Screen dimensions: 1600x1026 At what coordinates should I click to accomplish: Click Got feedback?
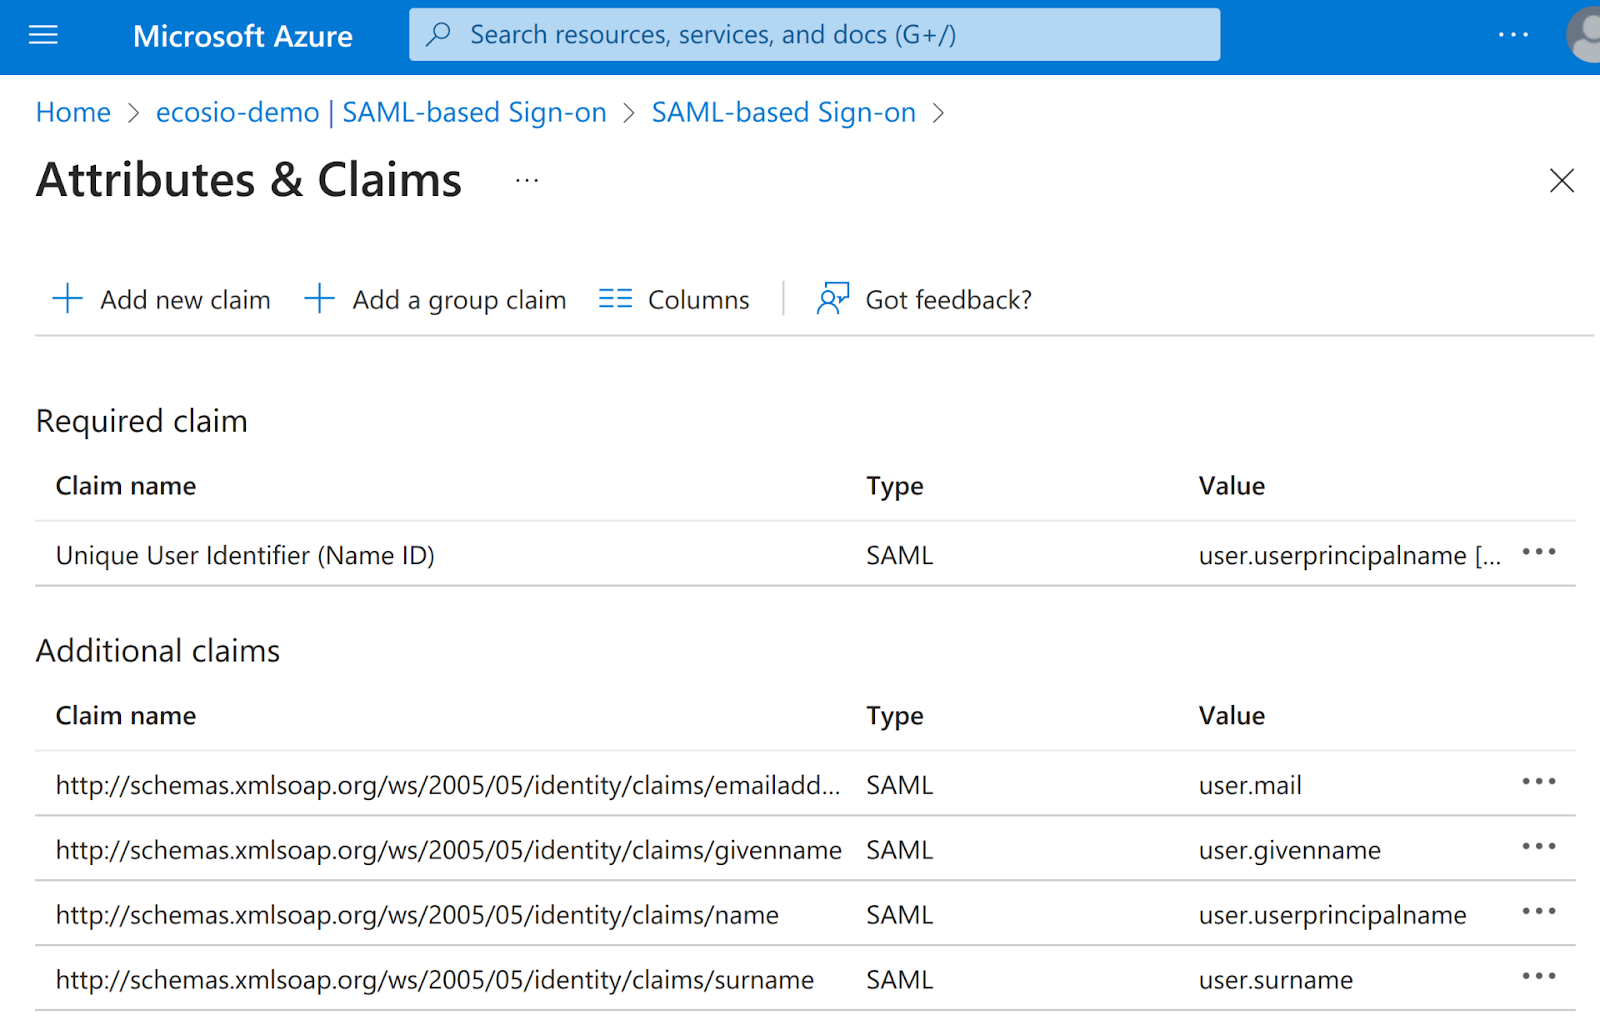tap(924, 299)
